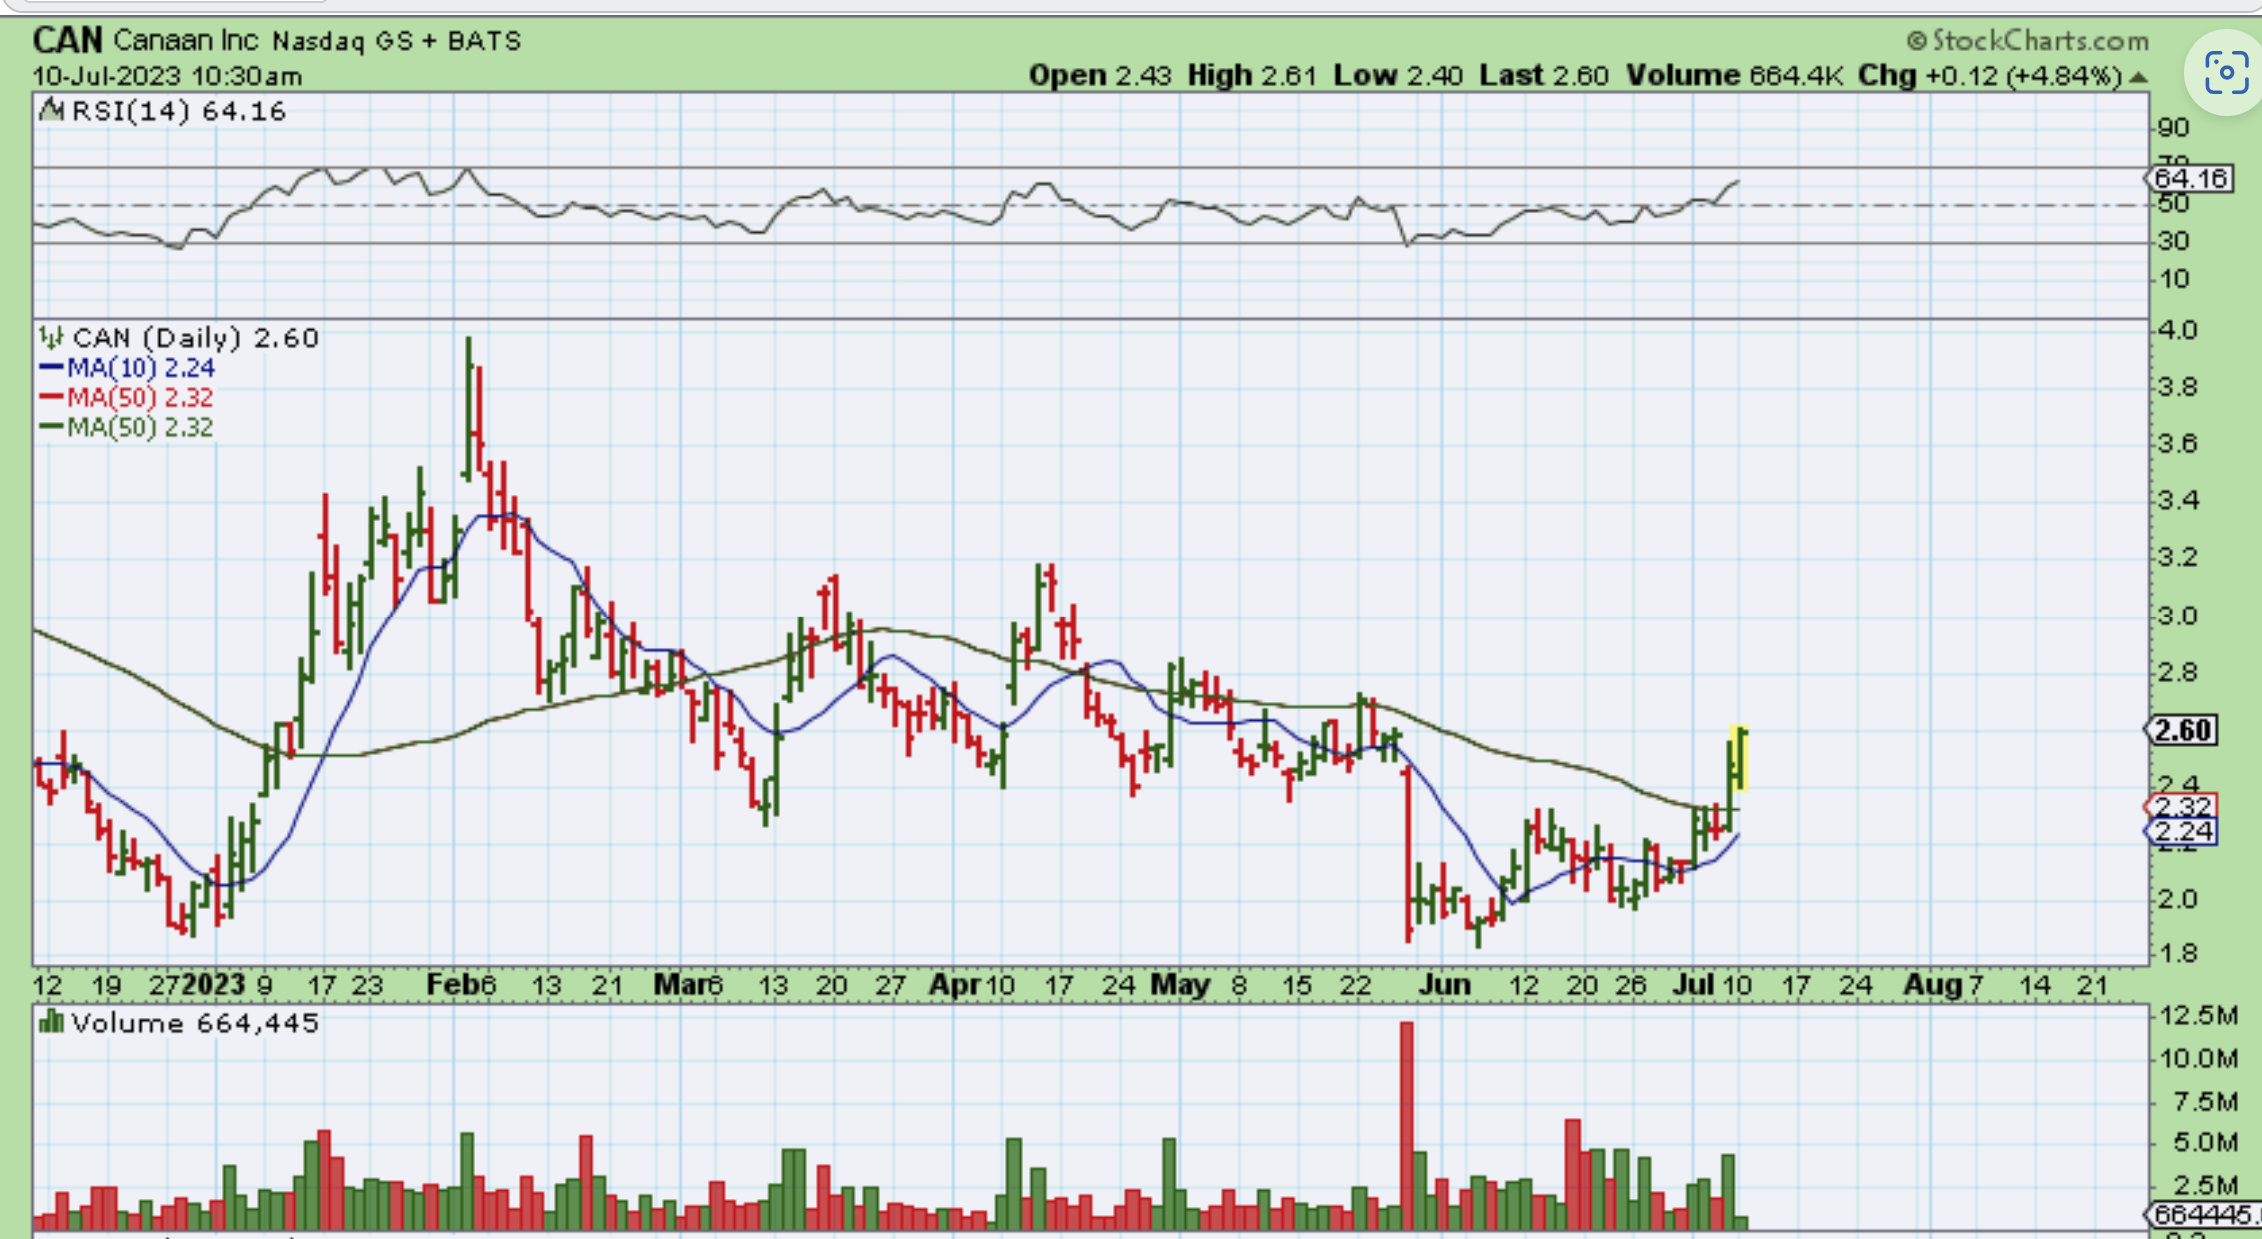Click the candlestick icon beside CAN (Daily)
Image resolution: width=2262 pixels, height=1239 pixels.
(x=50, y=337)
